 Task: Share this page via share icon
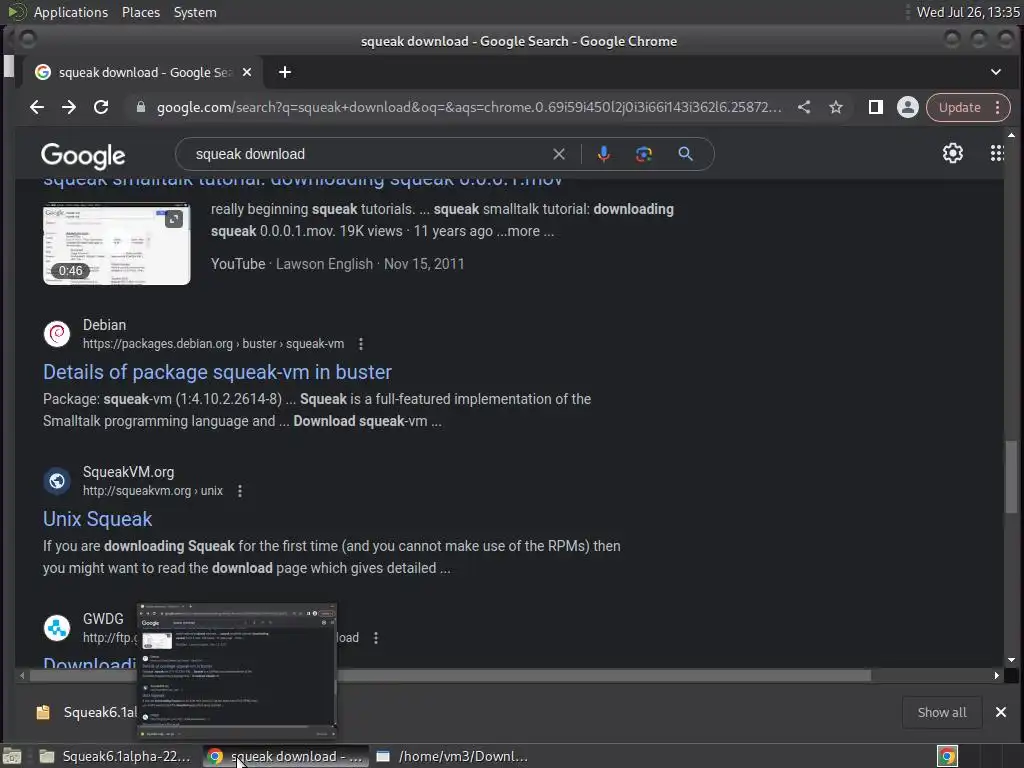[x=804, y=107]
